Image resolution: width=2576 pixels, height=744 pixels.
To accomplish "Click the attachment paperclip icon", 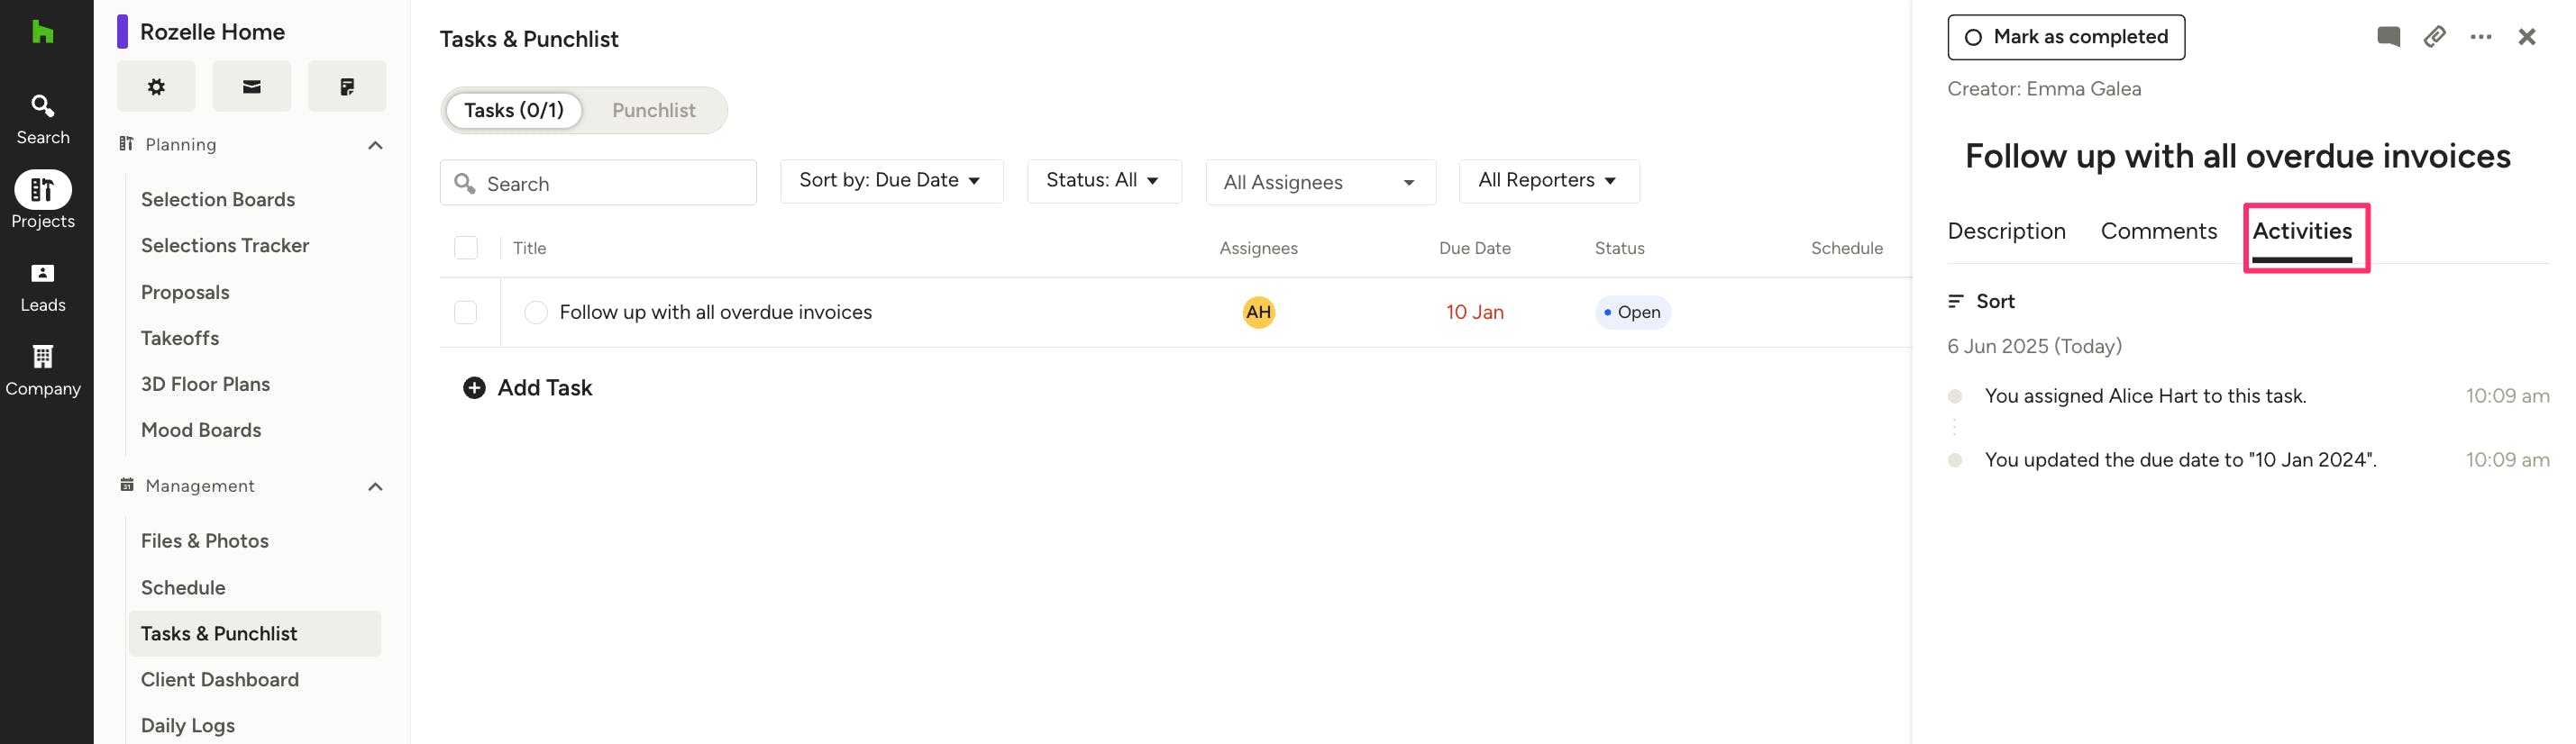I will click(2433, 37).
